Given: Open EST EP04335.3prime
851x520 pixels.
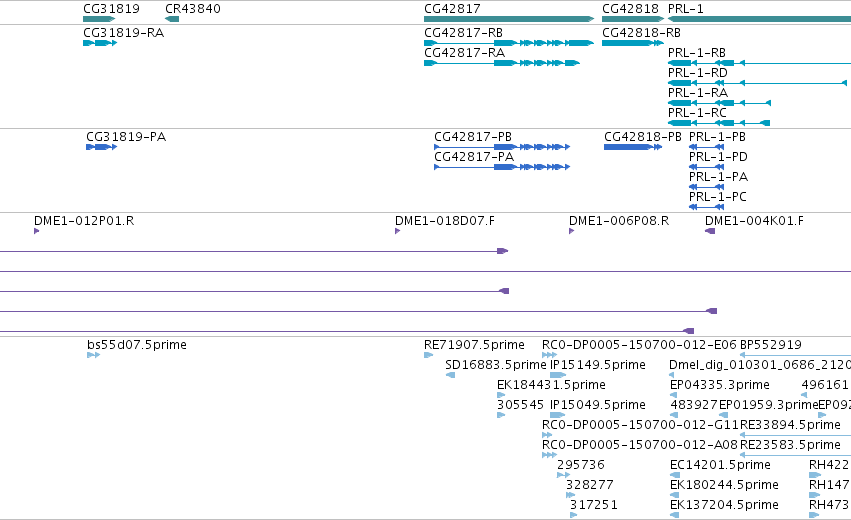Looking at the screenshot, I should click(672, 395).
